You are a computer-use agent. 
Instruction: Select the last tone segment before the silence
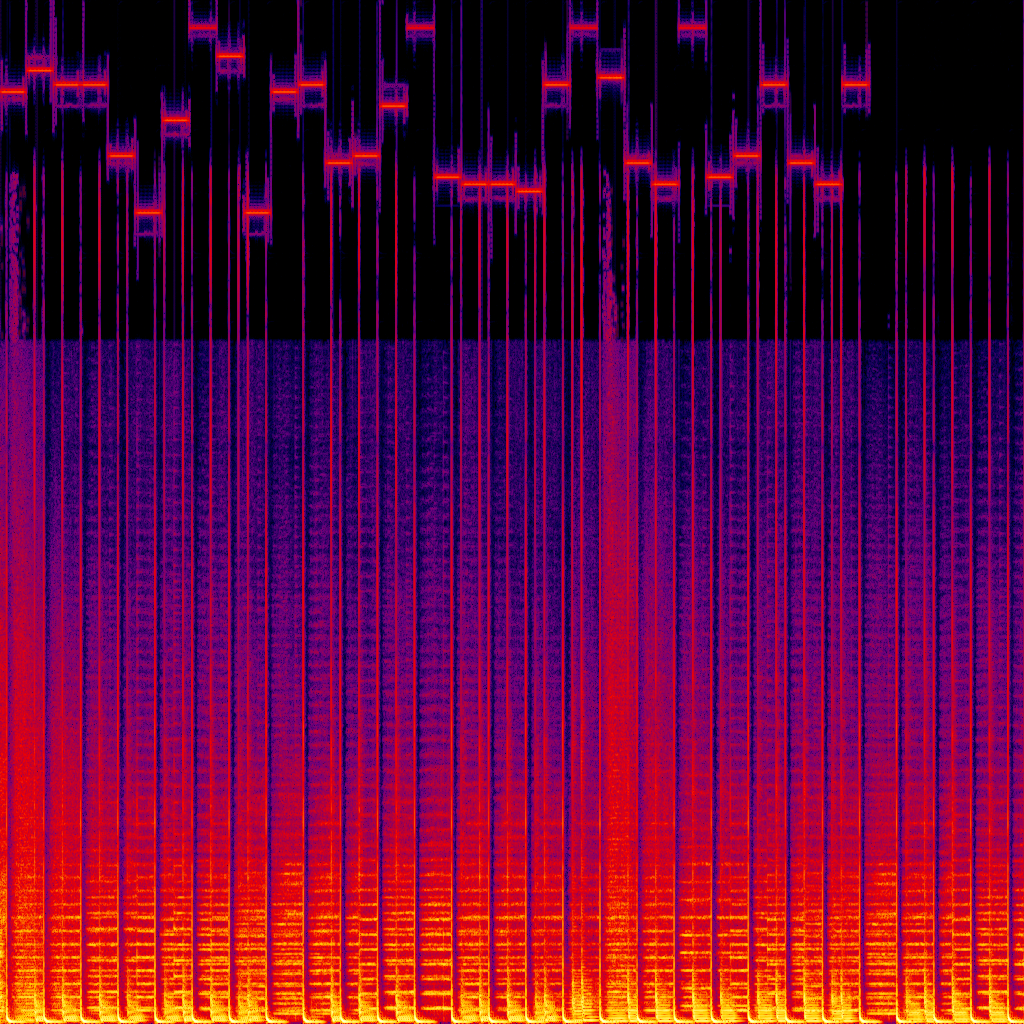point(856,84)
